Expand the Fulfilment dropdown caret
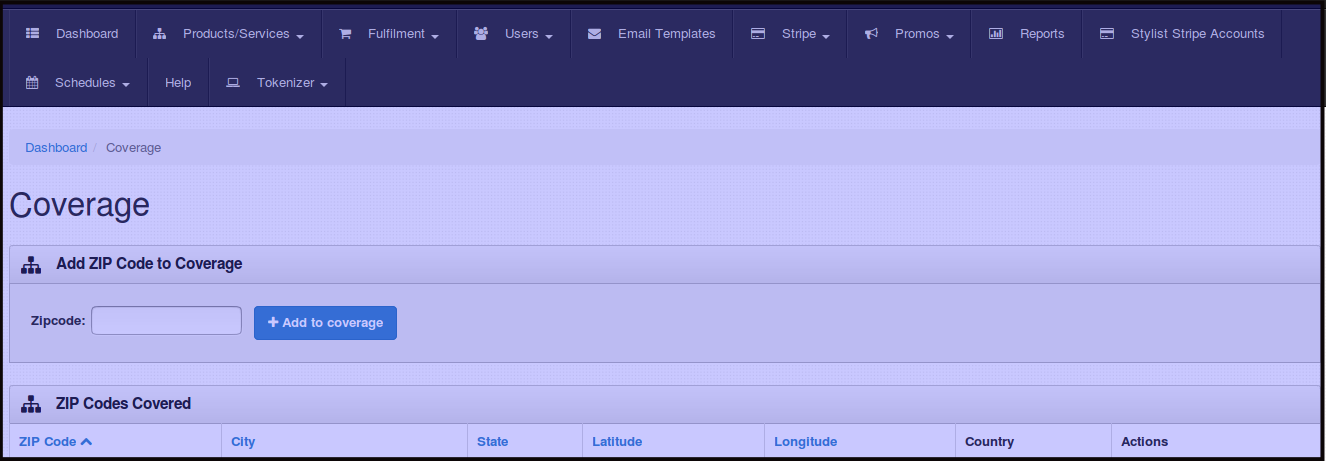This screenshot has width=1326, height=461. 435,36
